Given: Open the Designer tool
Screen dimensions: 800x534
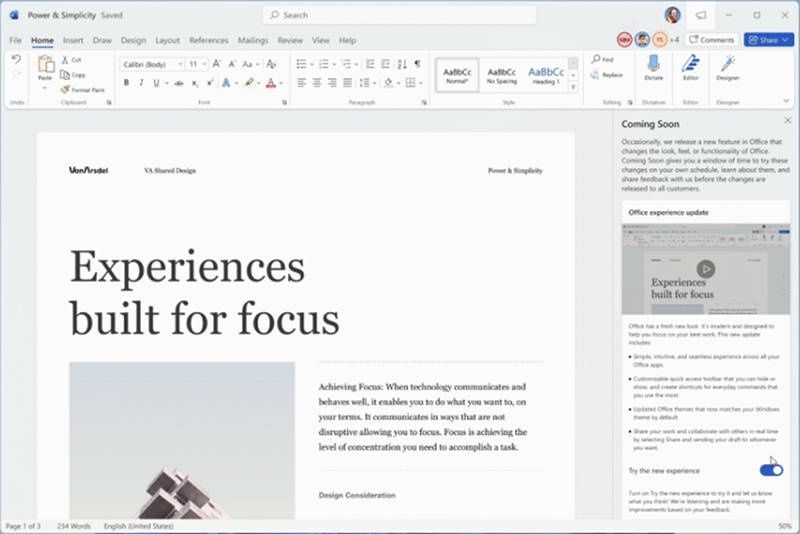Looking at the screenshot, I should pos(728,67).
